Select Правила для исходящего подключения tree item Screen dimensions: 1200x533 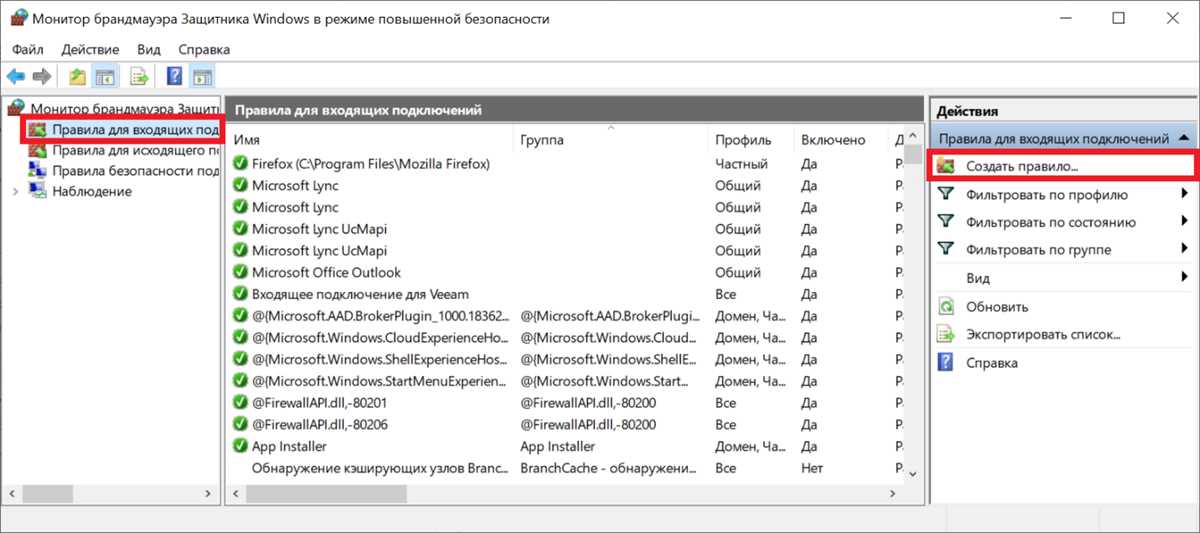tap(136, 150)
